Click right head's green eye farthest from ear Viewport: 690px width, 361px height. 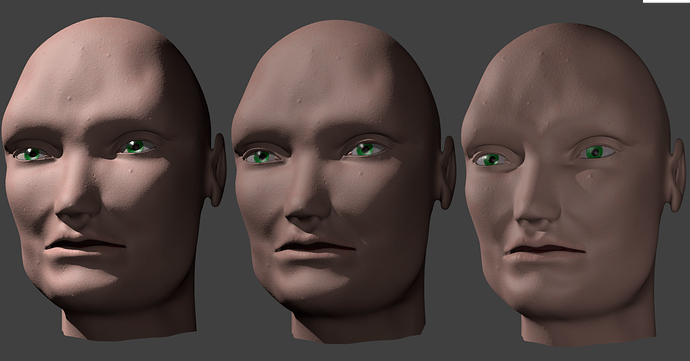[491, 159]
